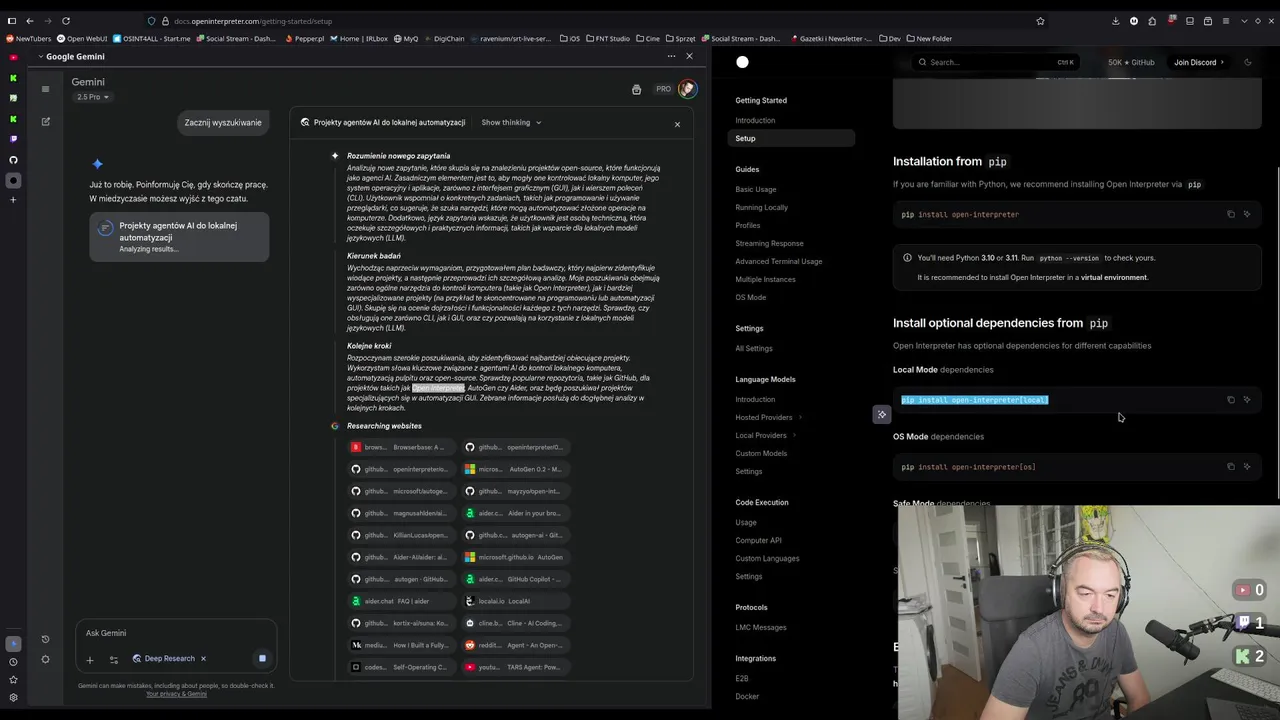
Task: Open the Open WebUI bookmark
Action: click(82, 38)
